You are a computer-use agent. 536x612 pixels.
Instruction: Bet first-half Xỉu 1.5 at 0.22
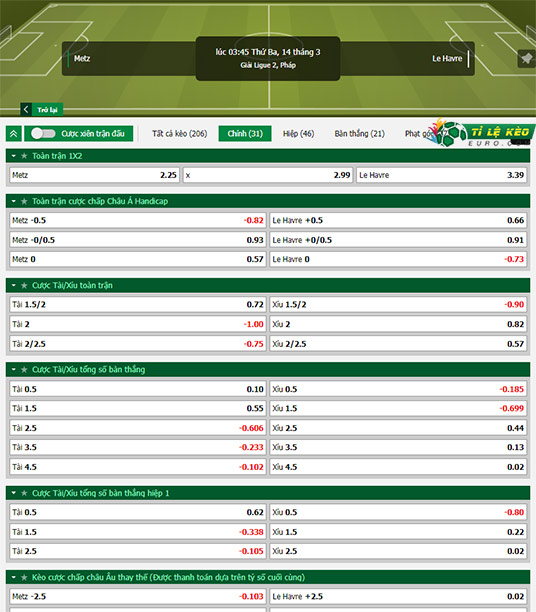click(398, 532)
